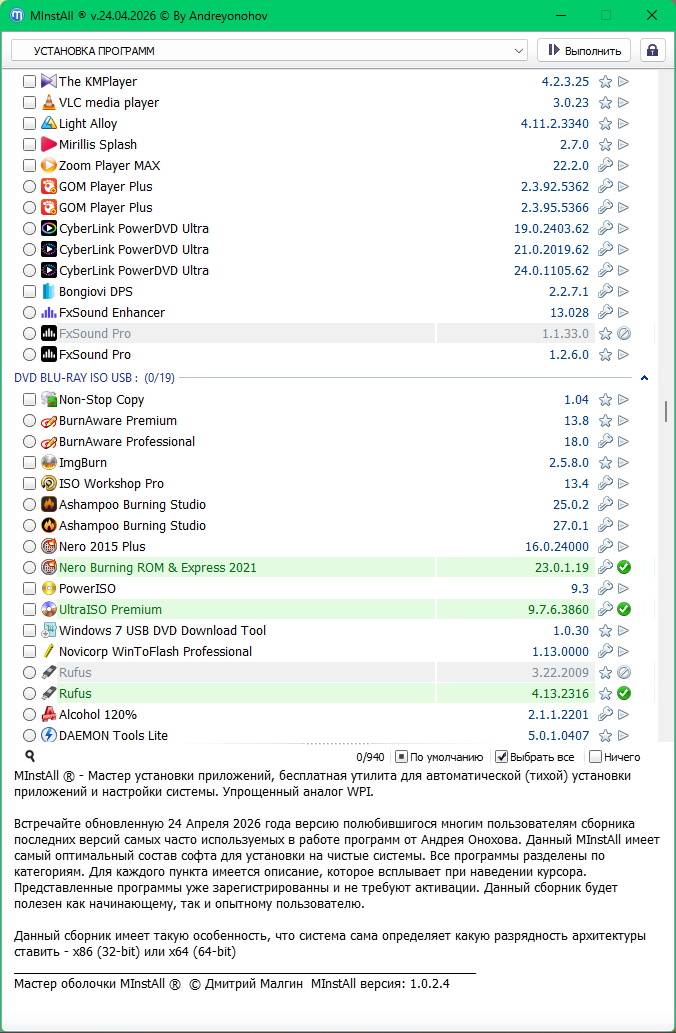The image size is (676, 1033).
Task: Check the Light Alloy checkbox
Action: coord(29,123)
